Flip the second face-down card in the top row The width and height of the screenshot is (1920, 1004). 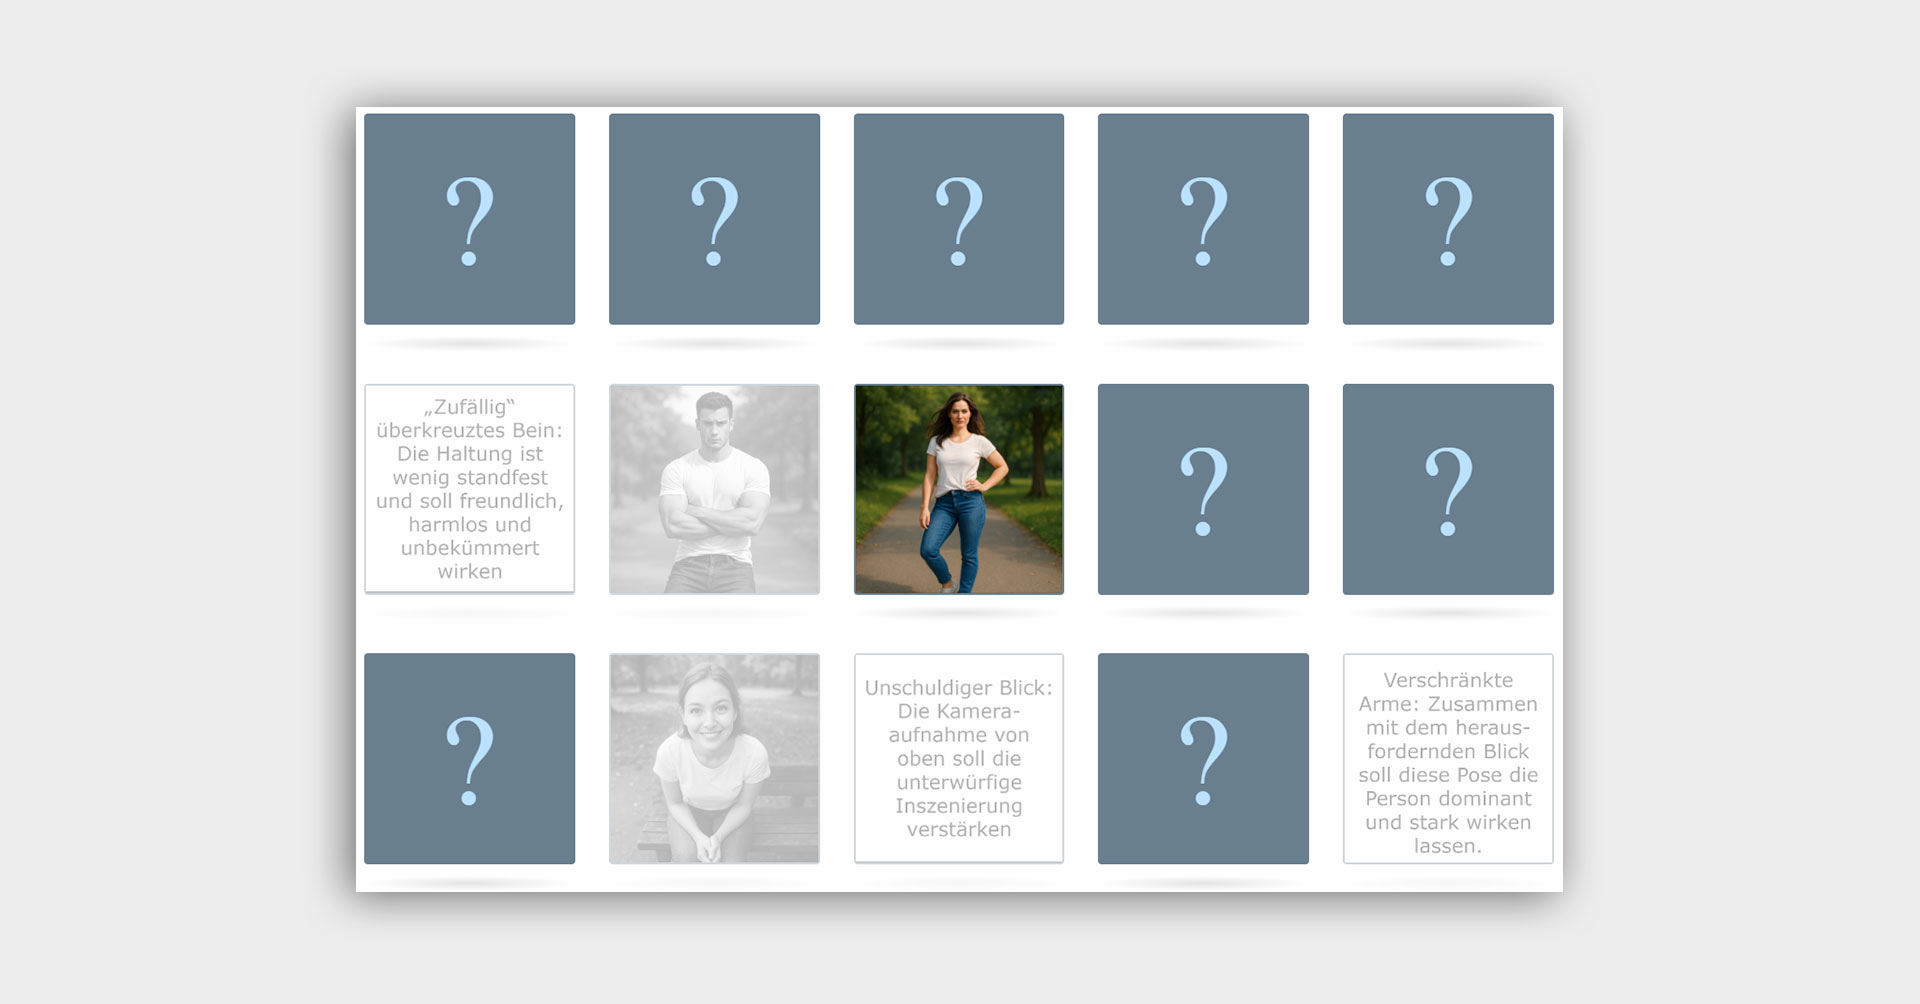(714, 219)
